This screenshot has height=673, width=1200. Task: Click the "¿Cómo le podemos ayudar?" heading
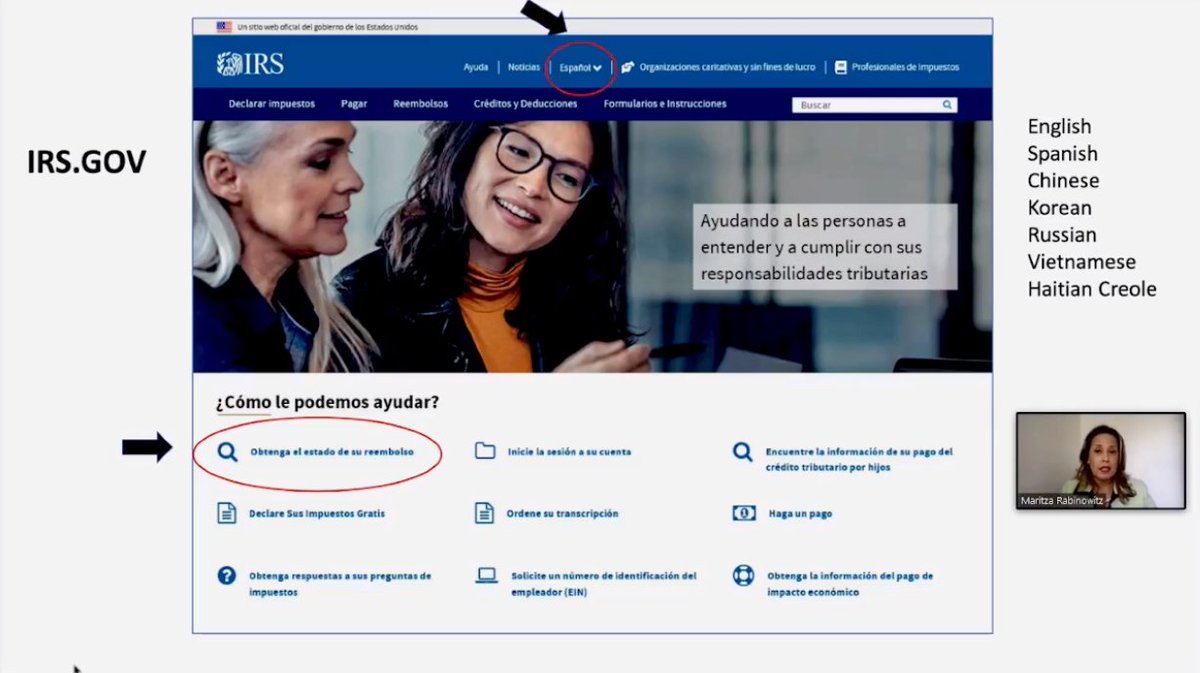(327, 402)
